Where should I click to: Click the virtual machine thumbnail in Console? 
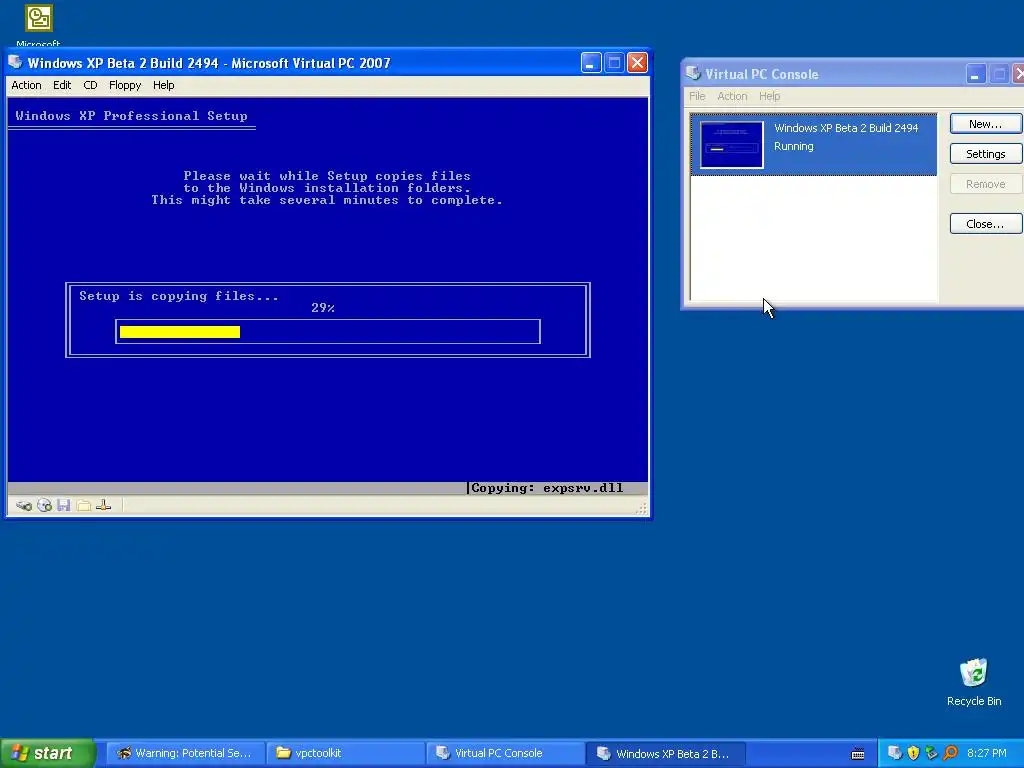[x=731, y=144]
